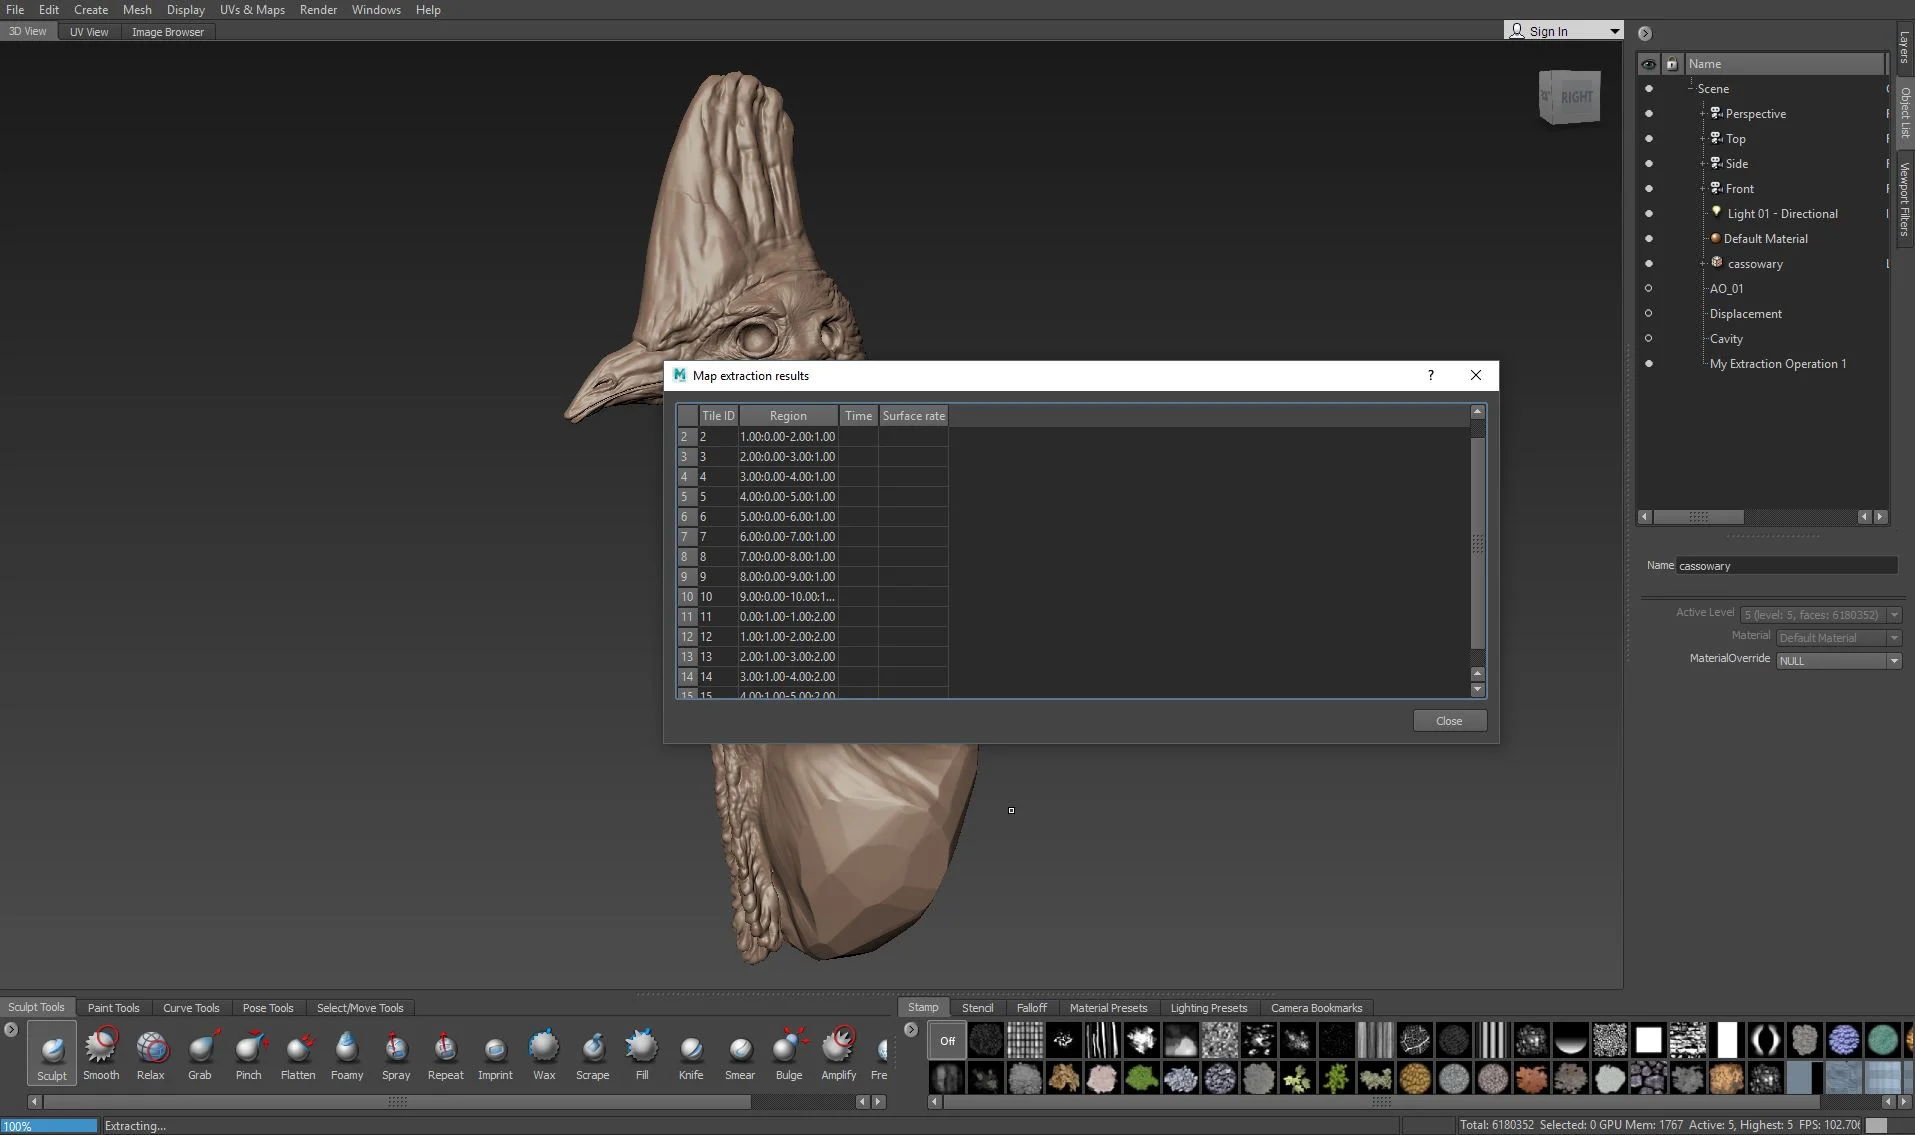Activate the Amplify sculpt tool
This screenshot has width=1915, height=1135.
[x=839, y=1054]
